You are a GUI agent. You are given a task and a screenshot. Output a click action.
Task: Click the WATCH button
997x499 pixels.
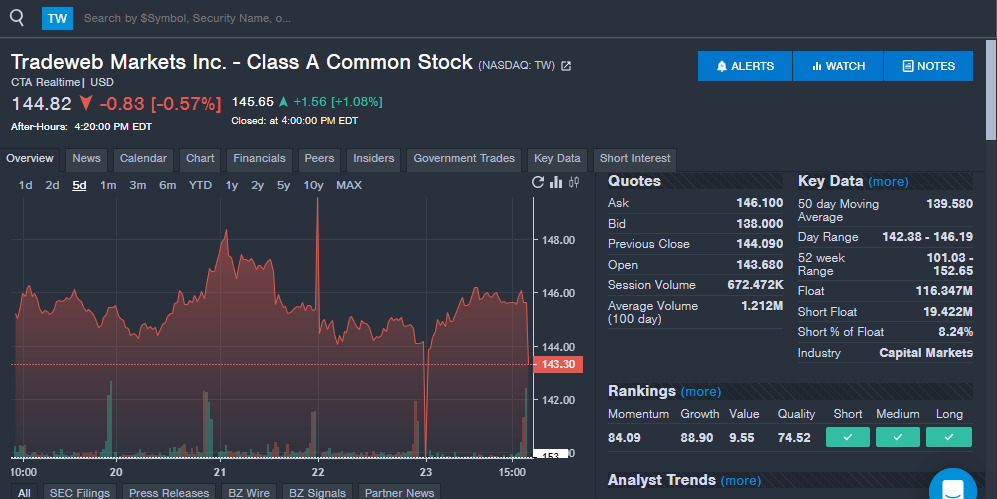coord(838,66)
